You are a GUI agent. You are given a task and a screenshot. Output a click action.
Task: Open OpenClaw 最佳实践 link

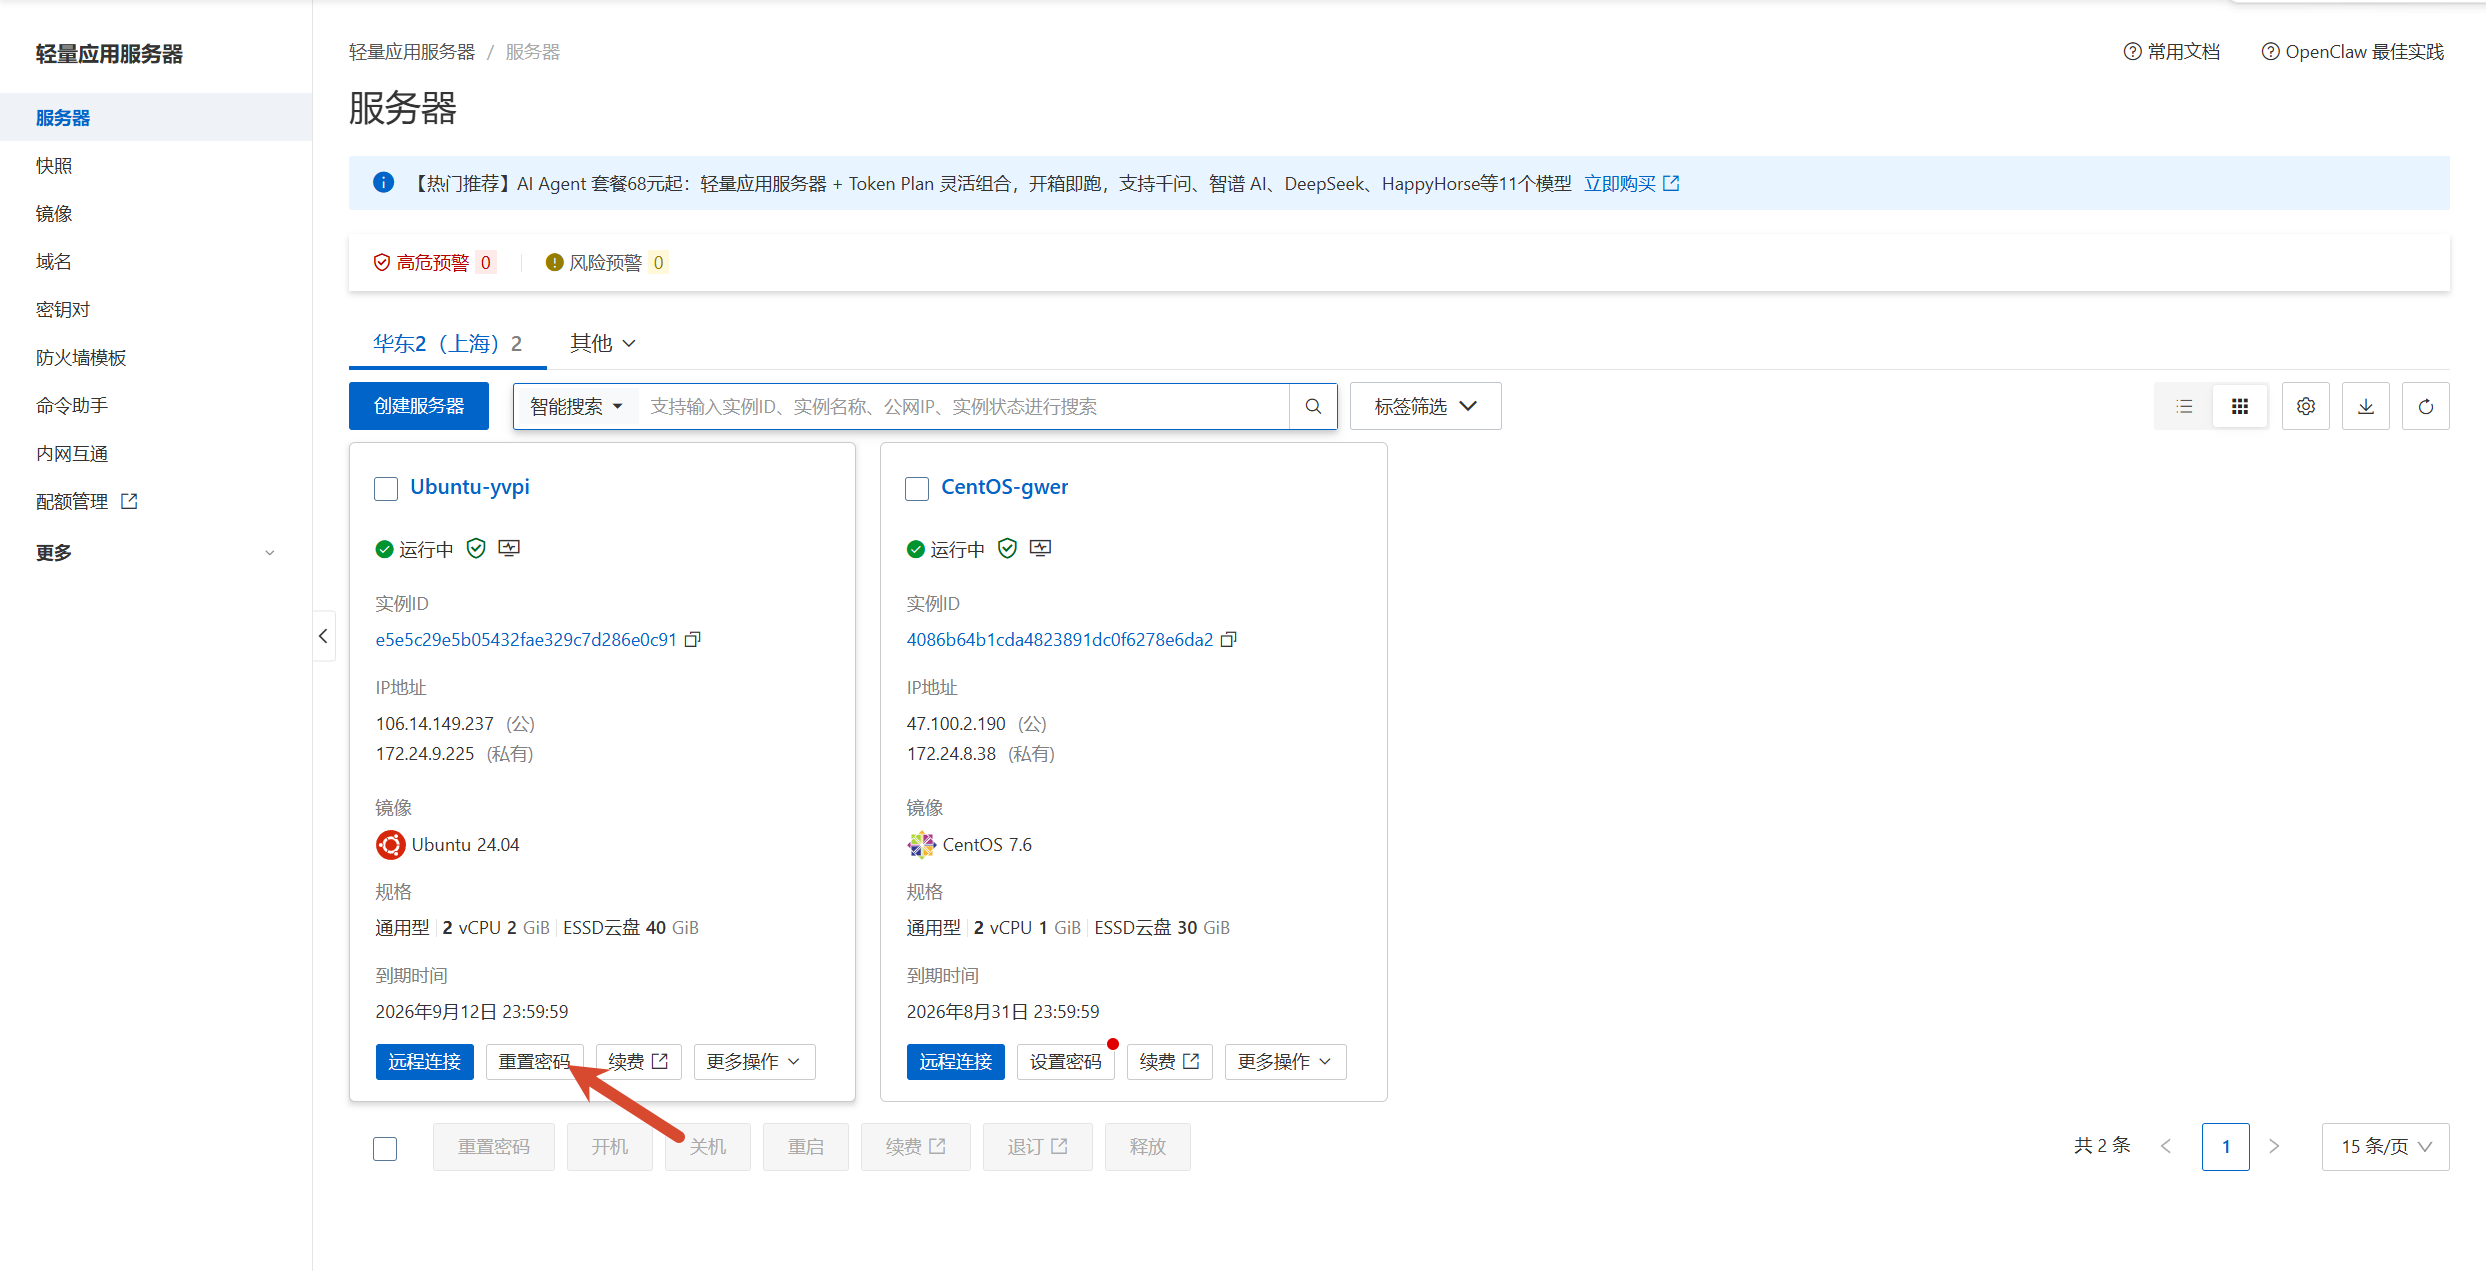2353,51
